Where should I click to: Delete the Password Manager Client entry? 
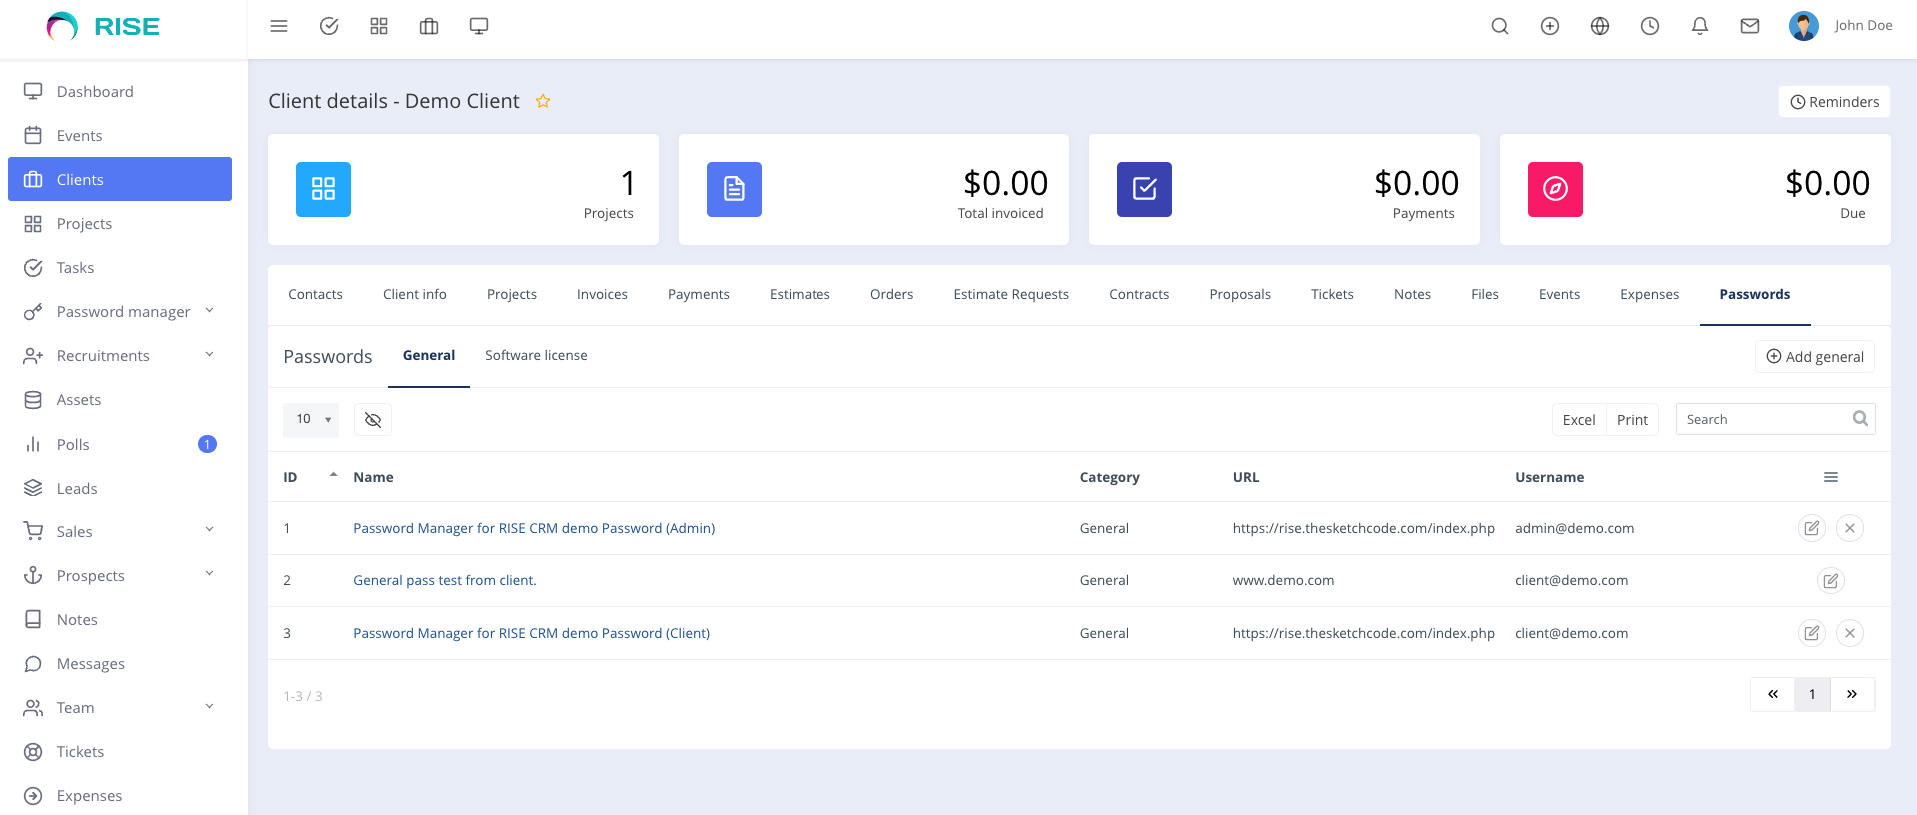click(1849, 633)
